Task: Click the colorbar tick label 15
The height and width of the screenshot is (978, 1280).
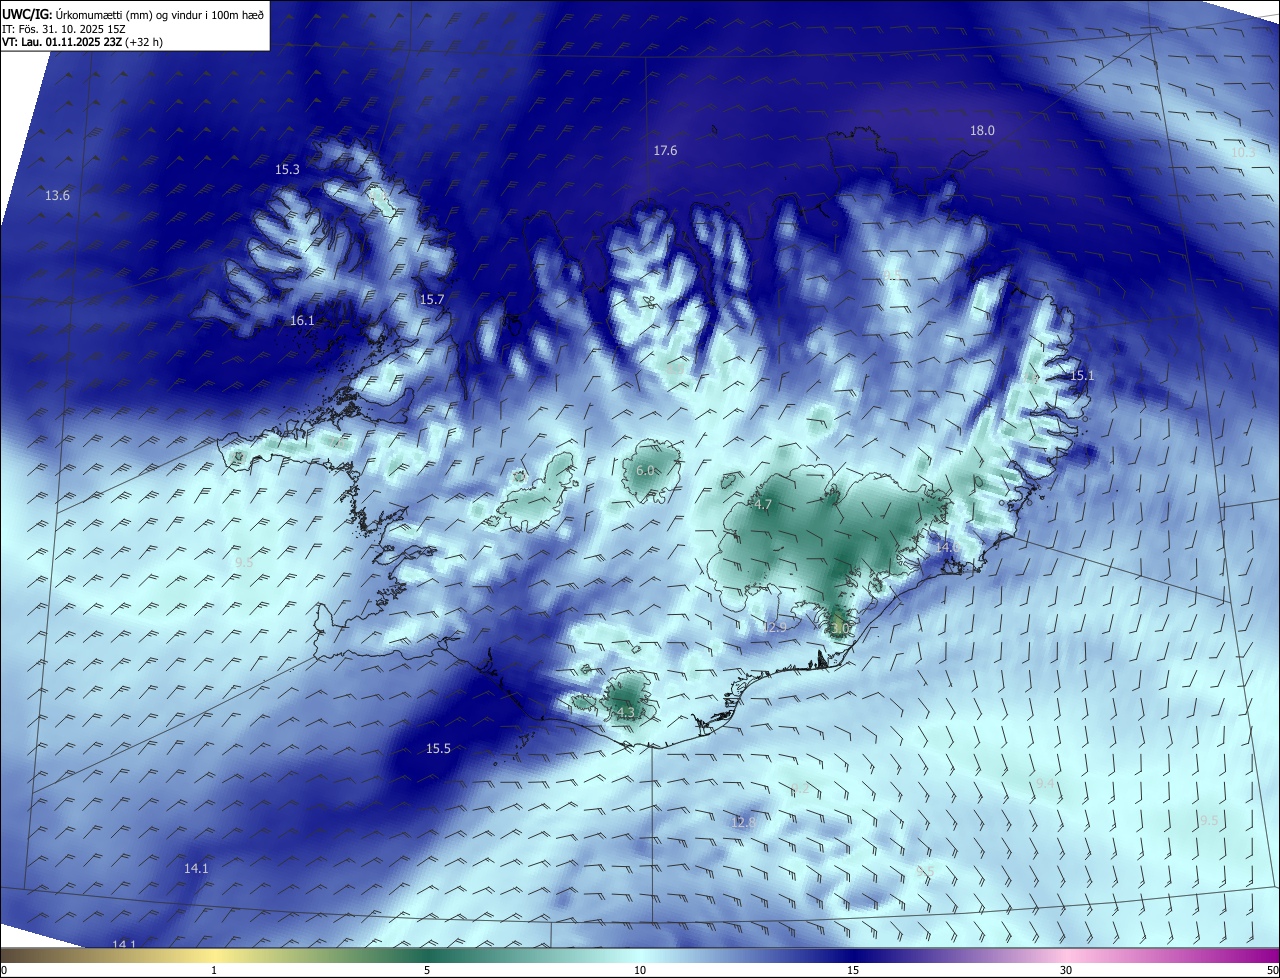Action: click(x=853, y=970)
